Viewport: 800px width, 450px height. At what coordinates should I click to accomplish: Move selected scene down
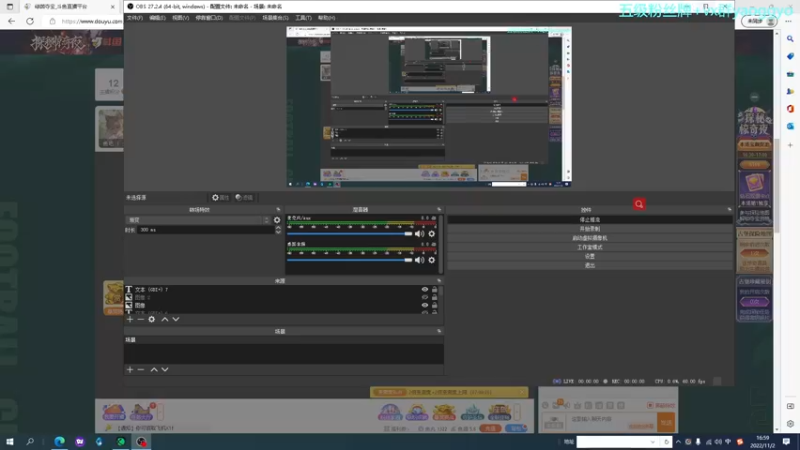pos(165,369)
